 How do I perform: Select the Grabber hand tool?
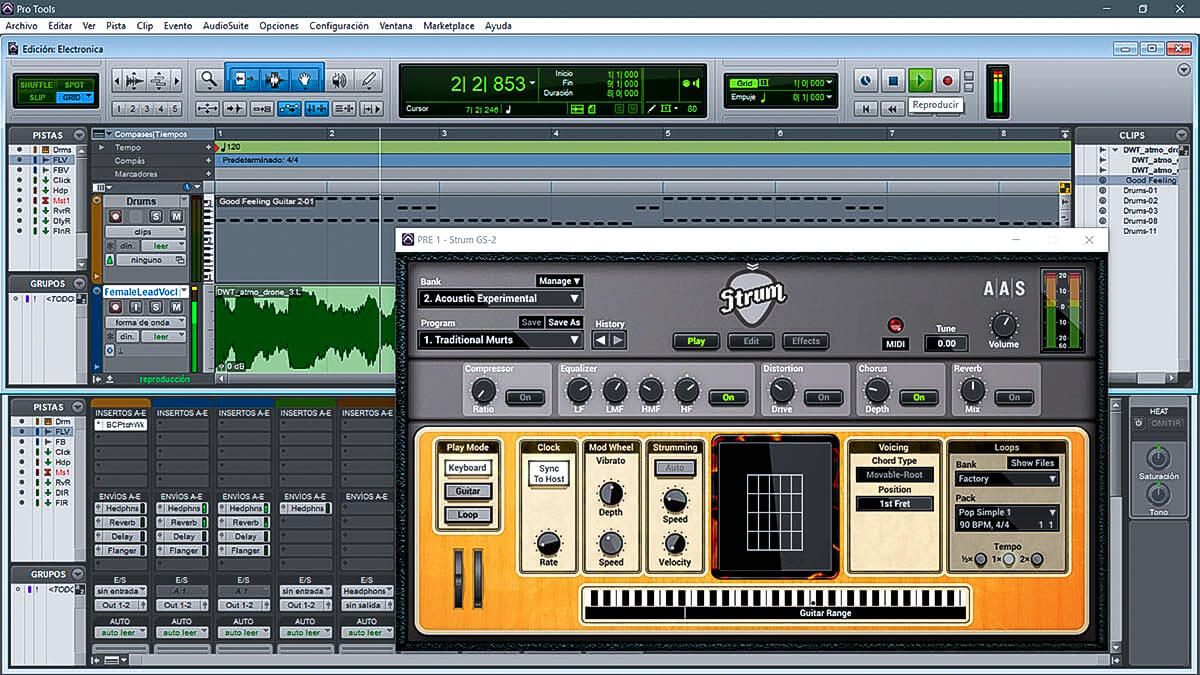click(305, 80)
